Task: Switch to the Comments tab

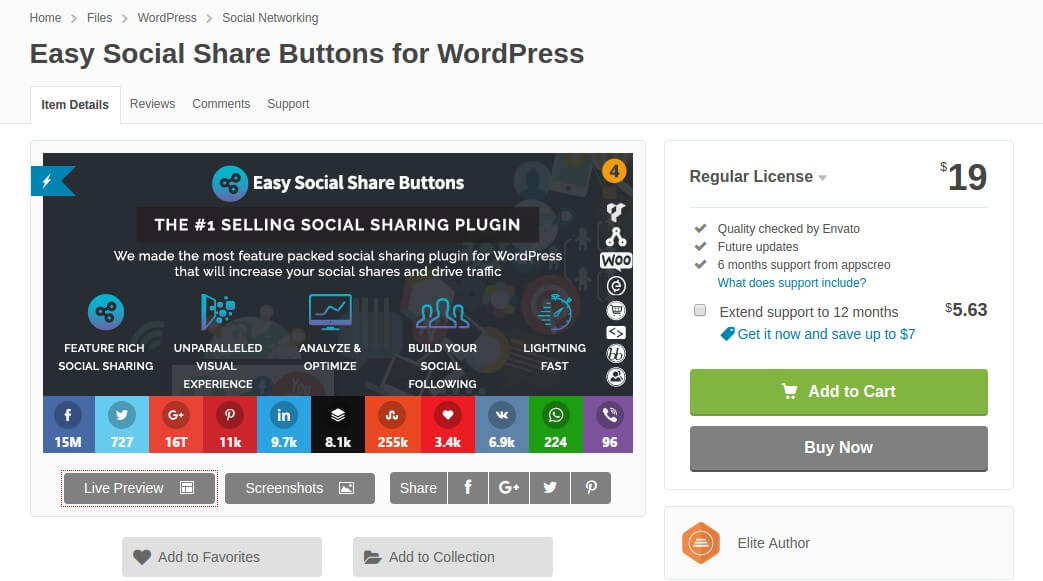Action: [x=221, y=104]
